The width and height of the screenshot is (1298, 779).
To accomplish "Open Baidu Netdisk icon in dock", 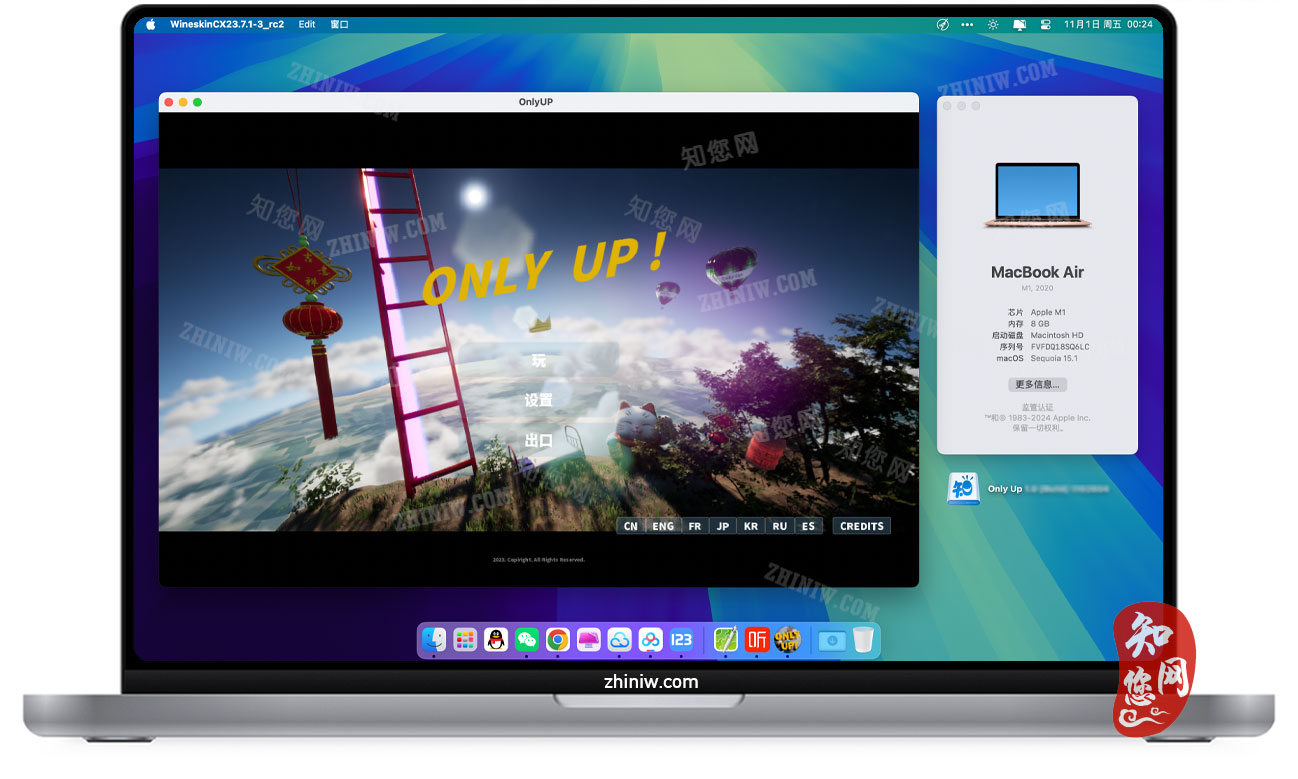I will pyautogui.click(x=651, y=639).
